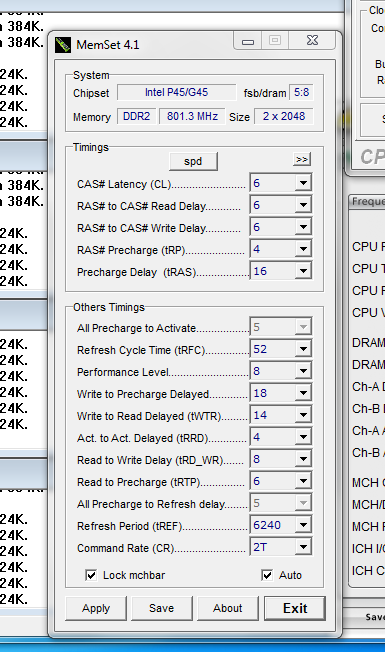Image resolution: width=385 pixels, height=652 pixels.
Task: Click the tWTR value 14
Action: click(260, 415)
